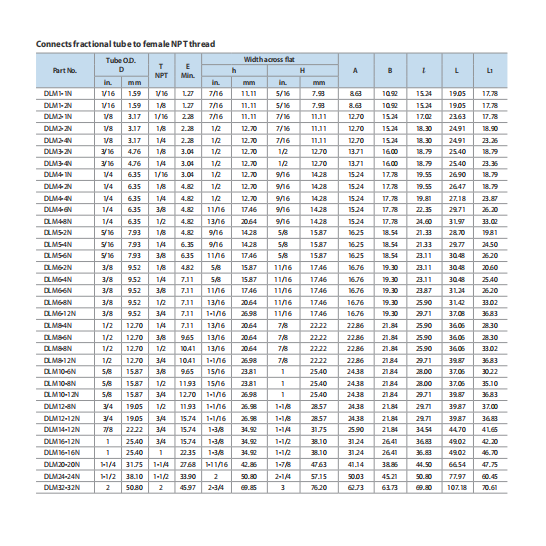
Task: Select the L1 column header
Action: tap(490, 71)
